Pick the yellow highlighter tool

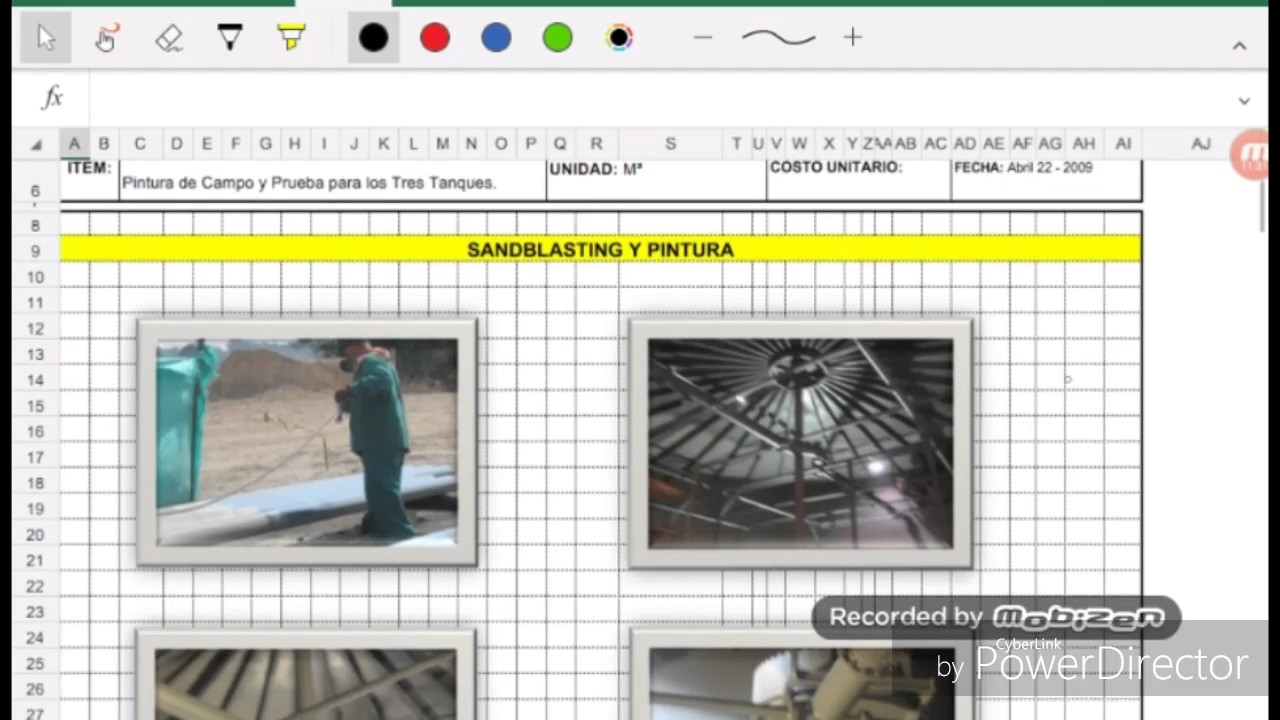click(x=291, y=38)
